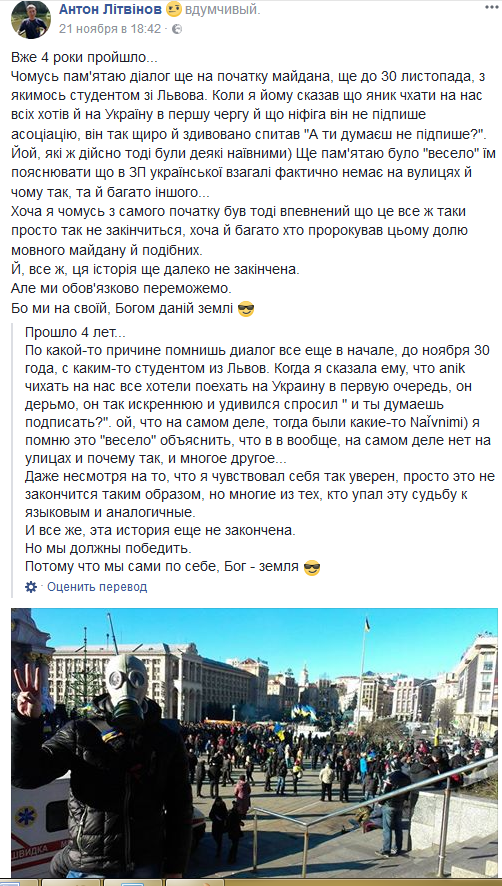The image size is (502, 886).
Task: Click the gas mask person in photo
Action: point(107,768)
